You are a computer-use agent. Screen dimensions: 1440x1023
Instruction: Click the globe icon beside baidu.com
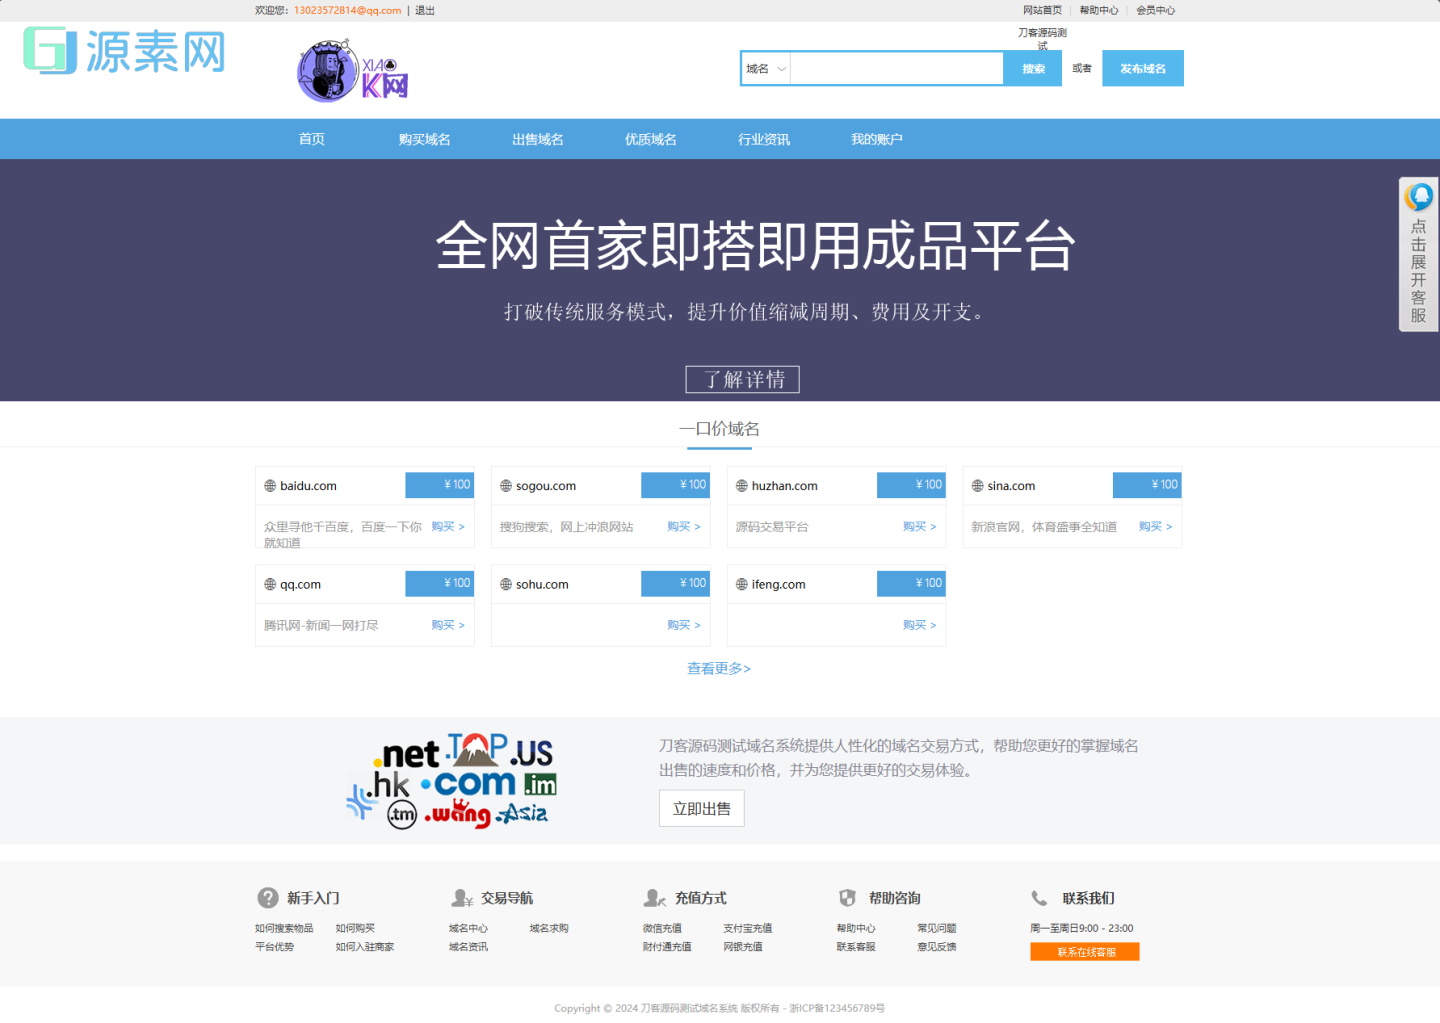(x=270, y=486)
